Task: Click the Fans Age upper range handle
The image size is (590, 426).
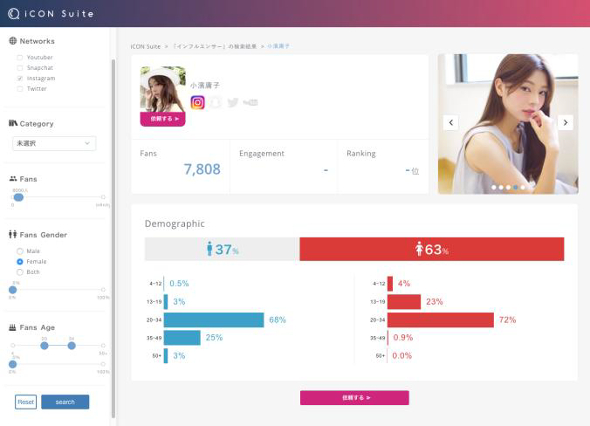Action: (71, 345)
